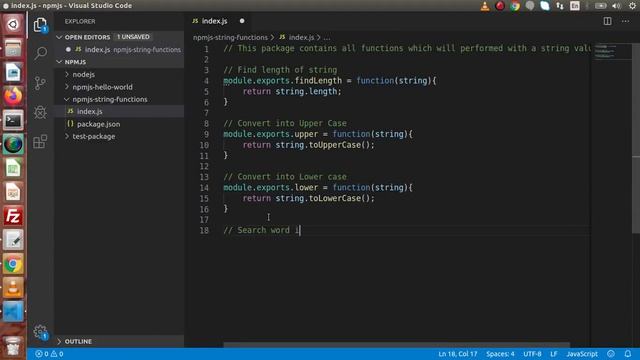Open the editor More Actions menu
The height and width of the screenshot is (360, 640).
[625, 21]
